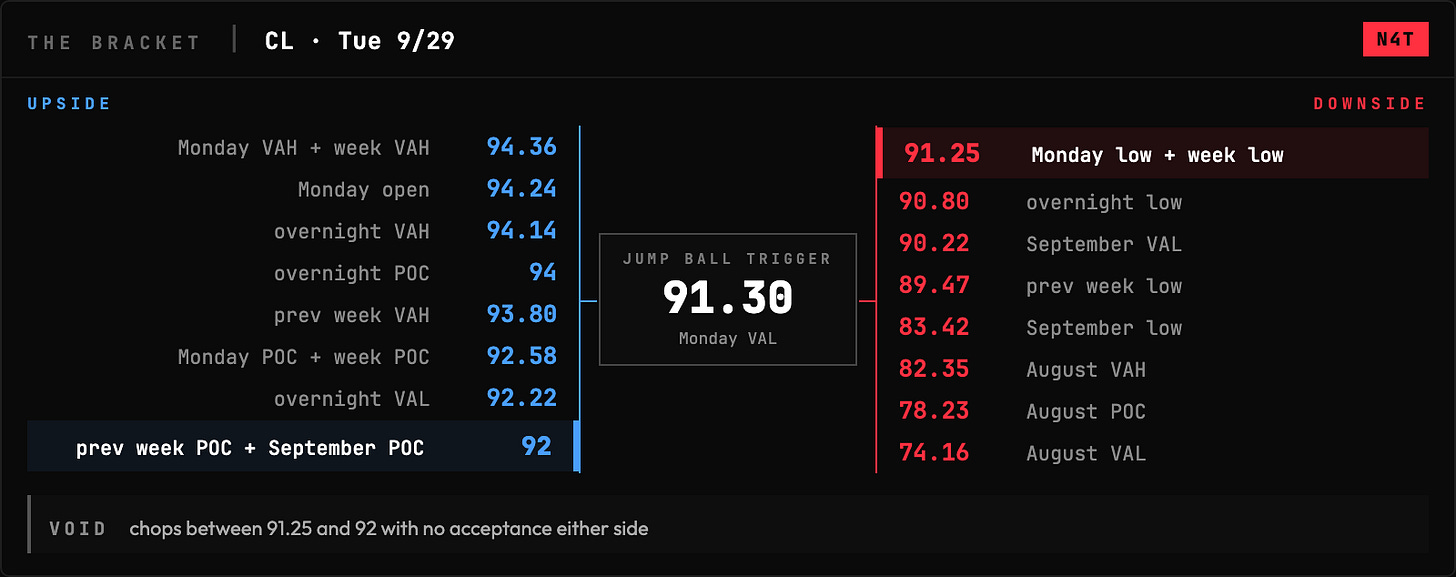Select the highlighted Monday low + week low row
This screenshot has width=1456, height=577.
pos(1153,154)
